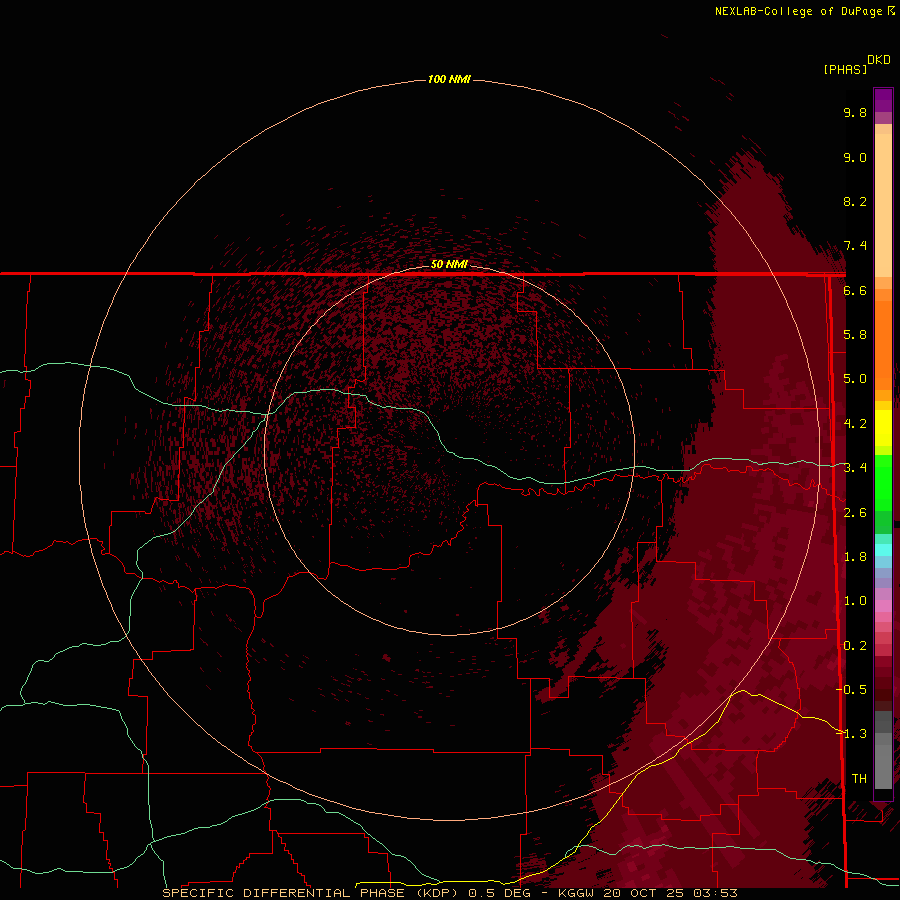Click the TH threshold label on scale
Screen dimensions: 900x900
coord(859,779)
